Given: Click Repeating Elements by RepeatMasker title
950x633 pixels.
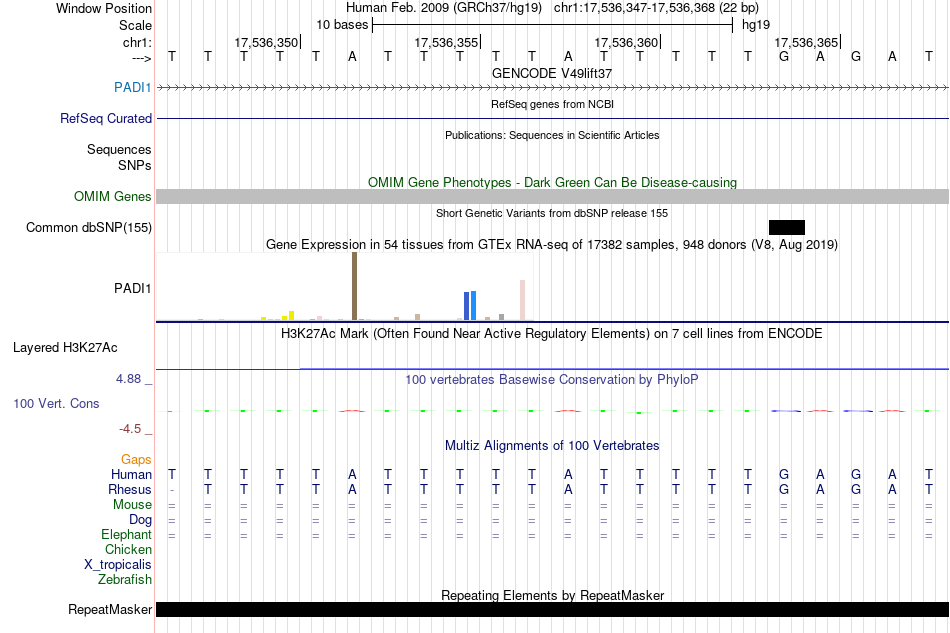Looking at the screenshot, I should pos(552,595).
